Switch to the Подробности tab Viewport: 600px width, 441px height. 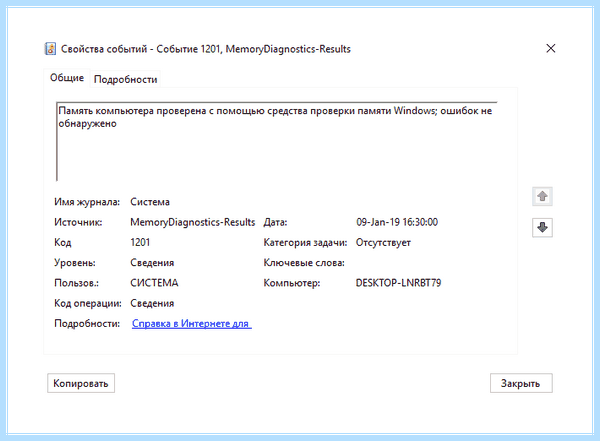[x=126, y=79]
